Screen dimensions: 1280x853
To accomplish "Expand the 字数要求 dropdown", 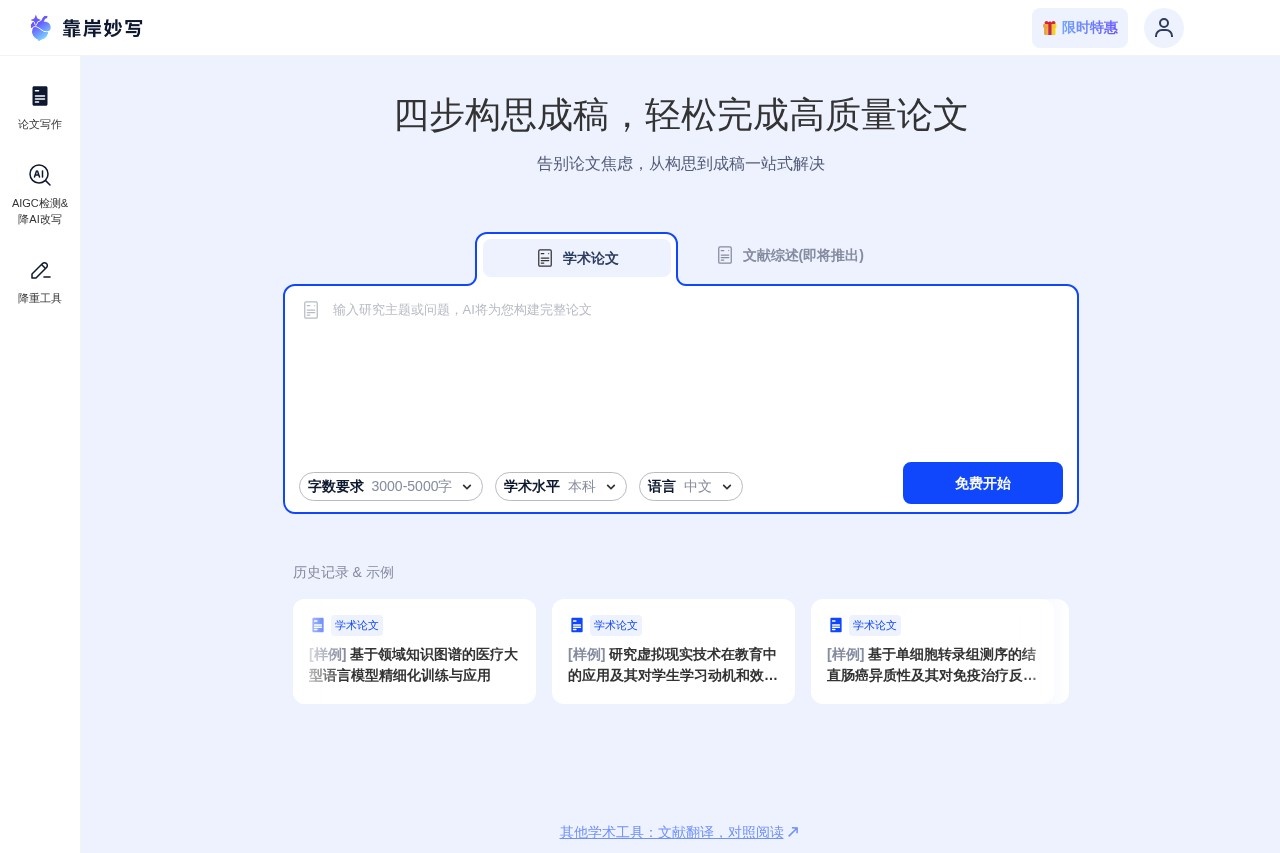I will click(x=390, y=487).
